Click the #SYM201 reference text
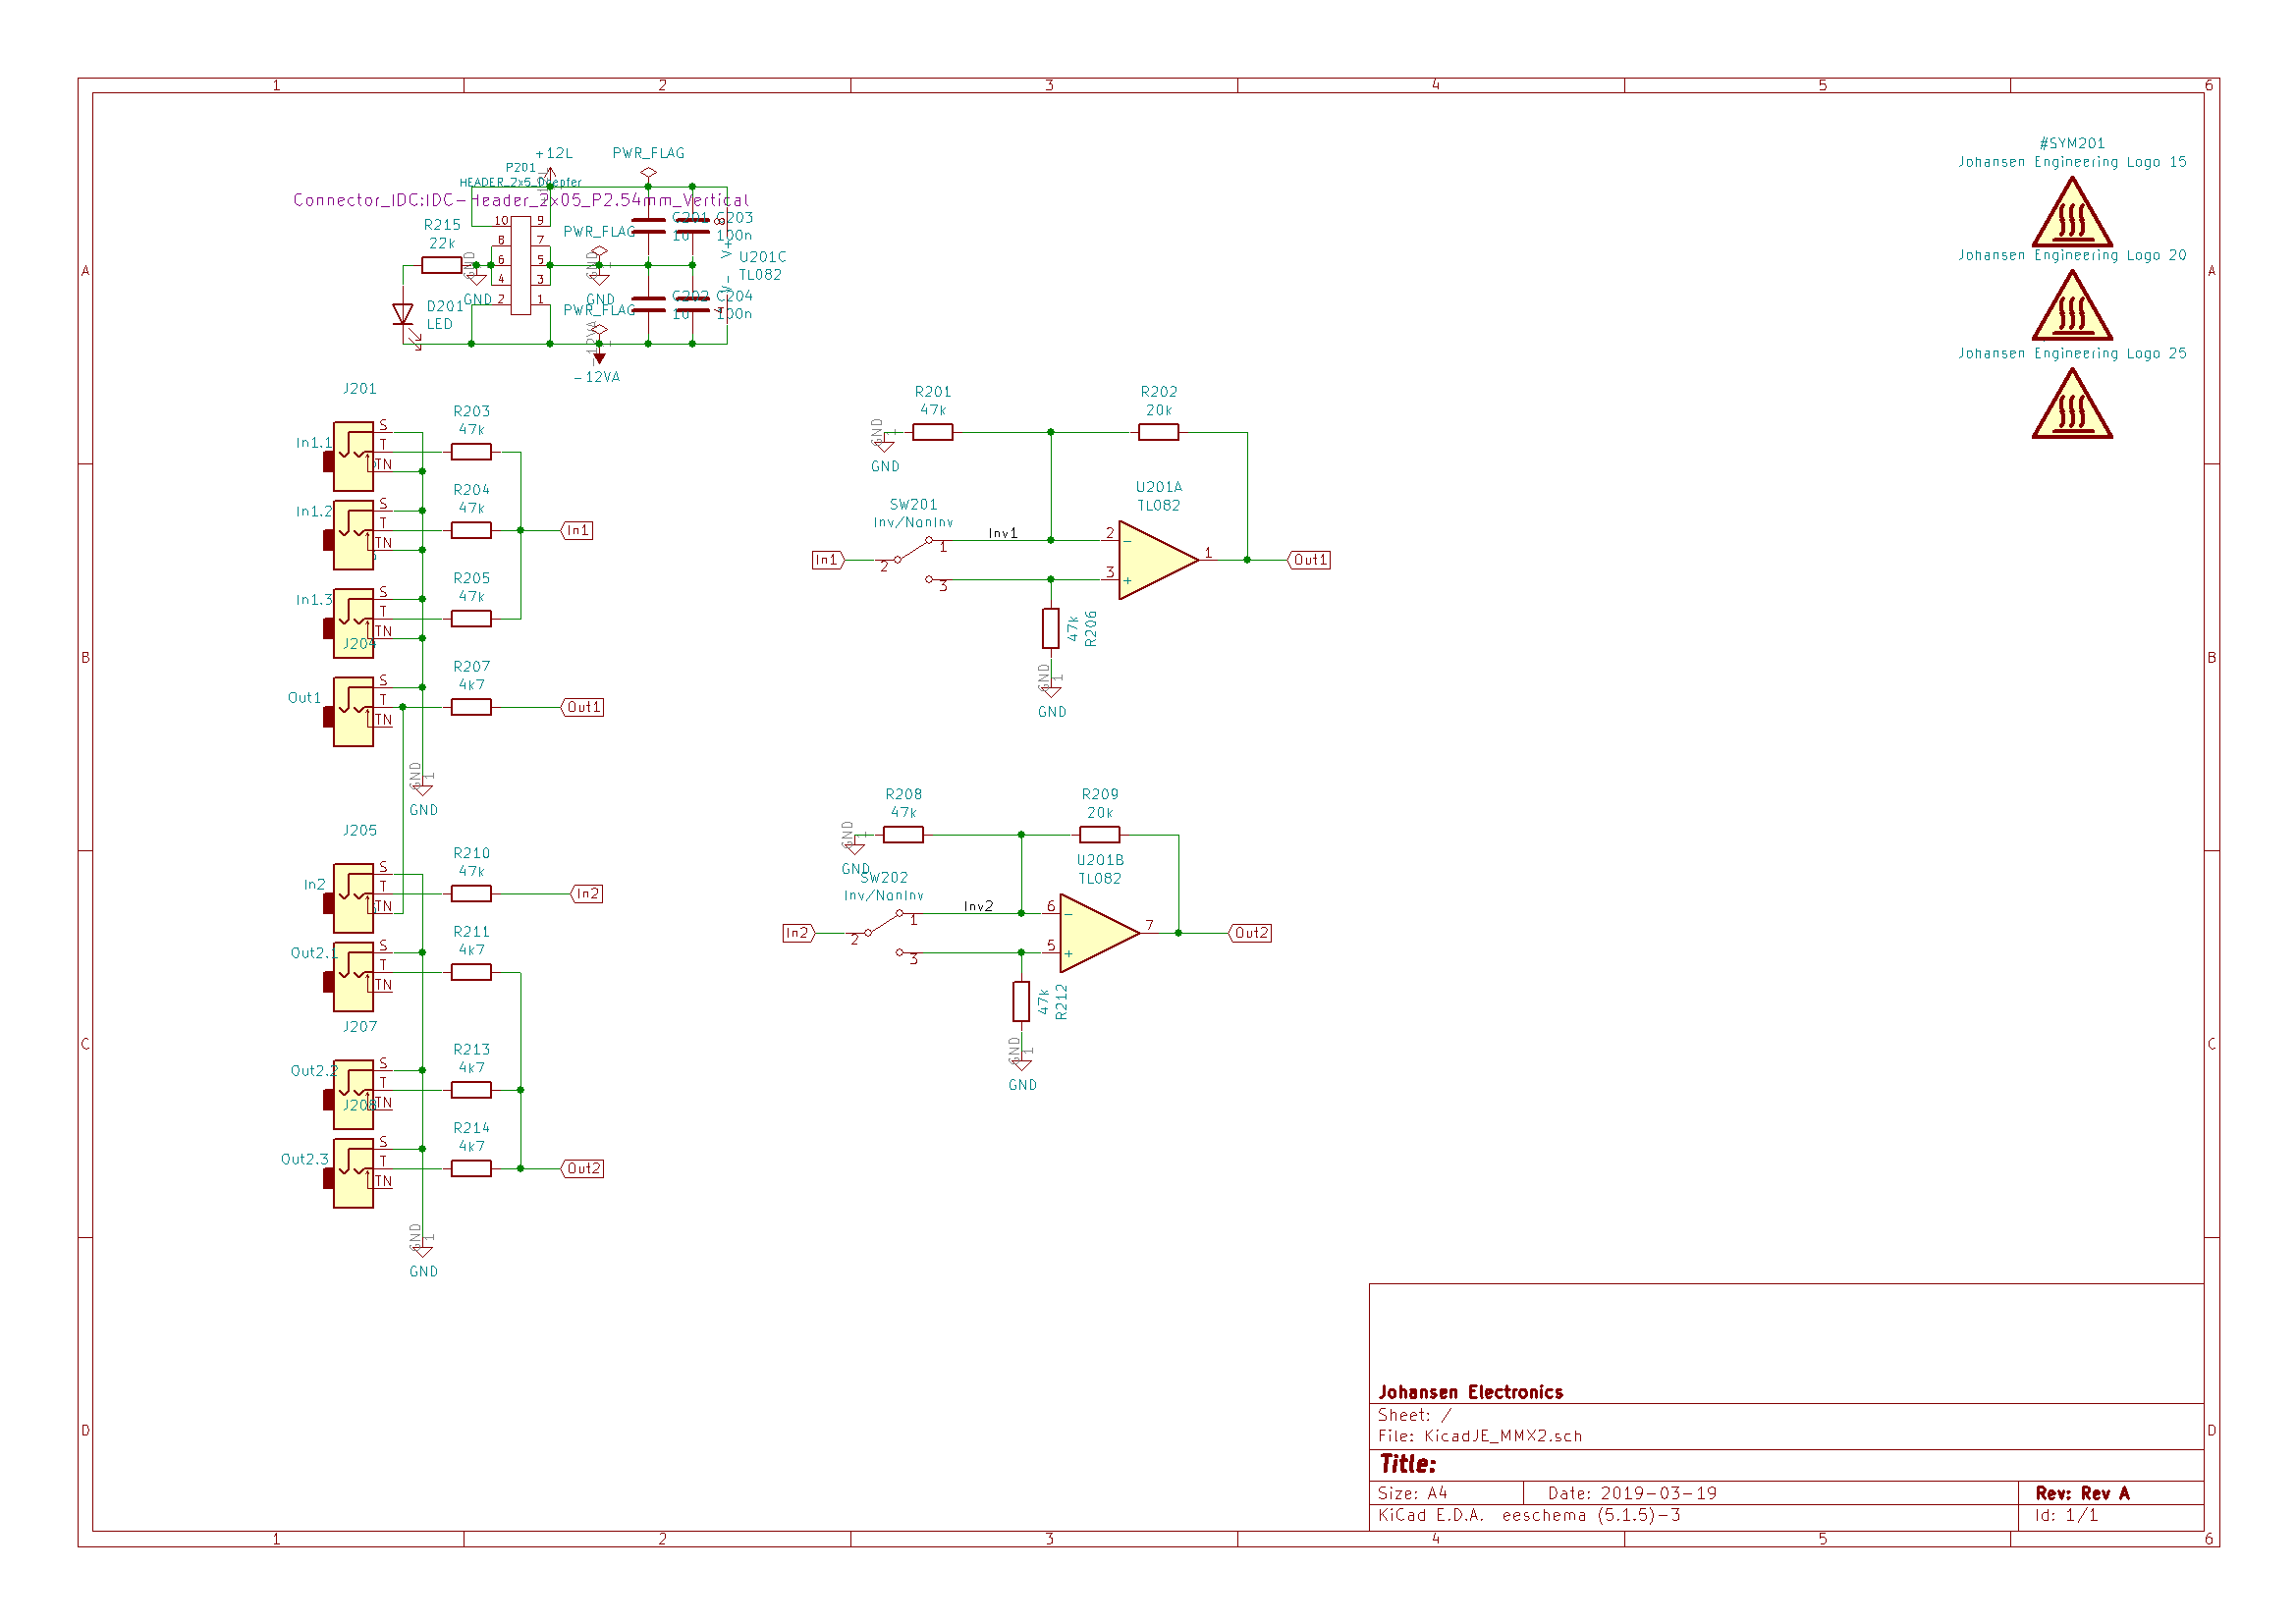 pos(2072,143)
